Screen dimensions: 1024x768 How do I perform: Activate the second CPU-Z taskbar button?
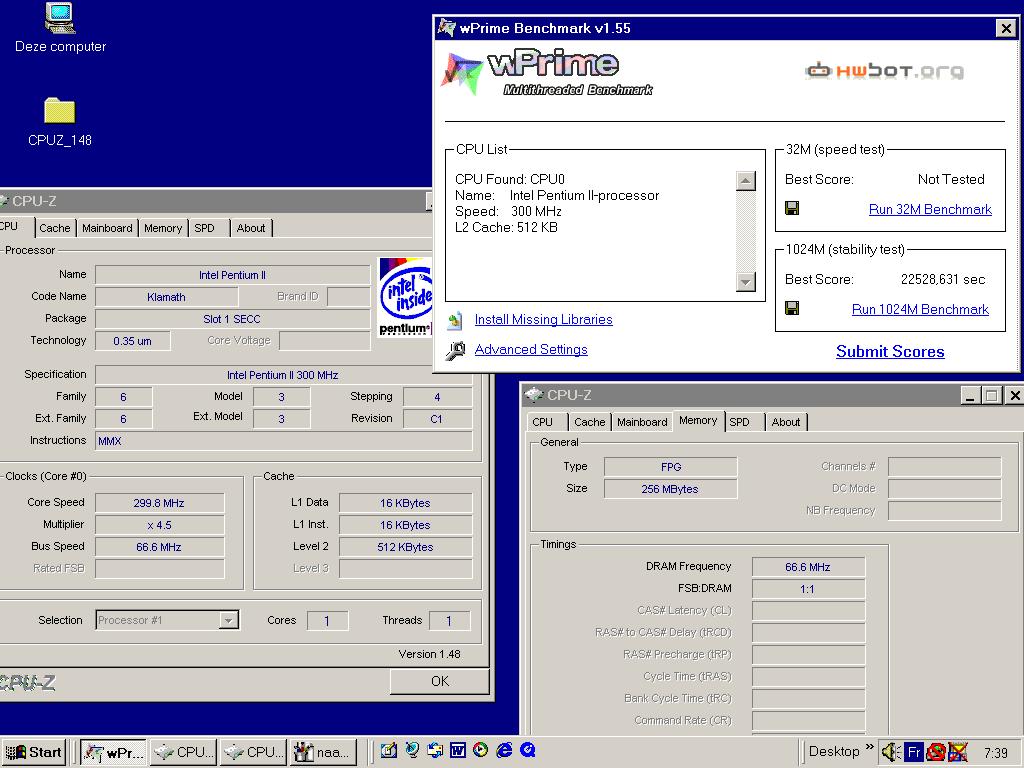click(253, 752)
